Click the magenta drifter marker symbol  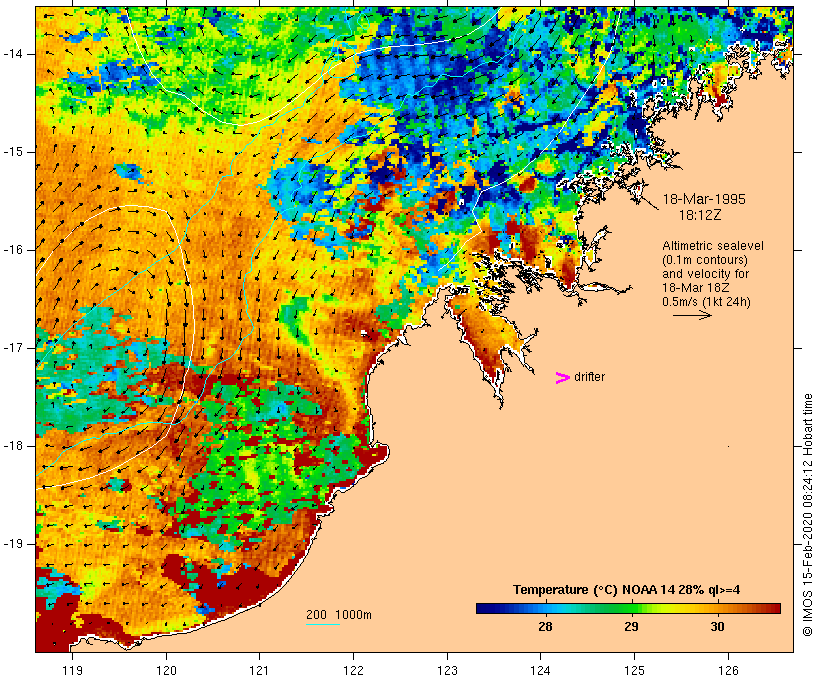[x=562, y=378]
